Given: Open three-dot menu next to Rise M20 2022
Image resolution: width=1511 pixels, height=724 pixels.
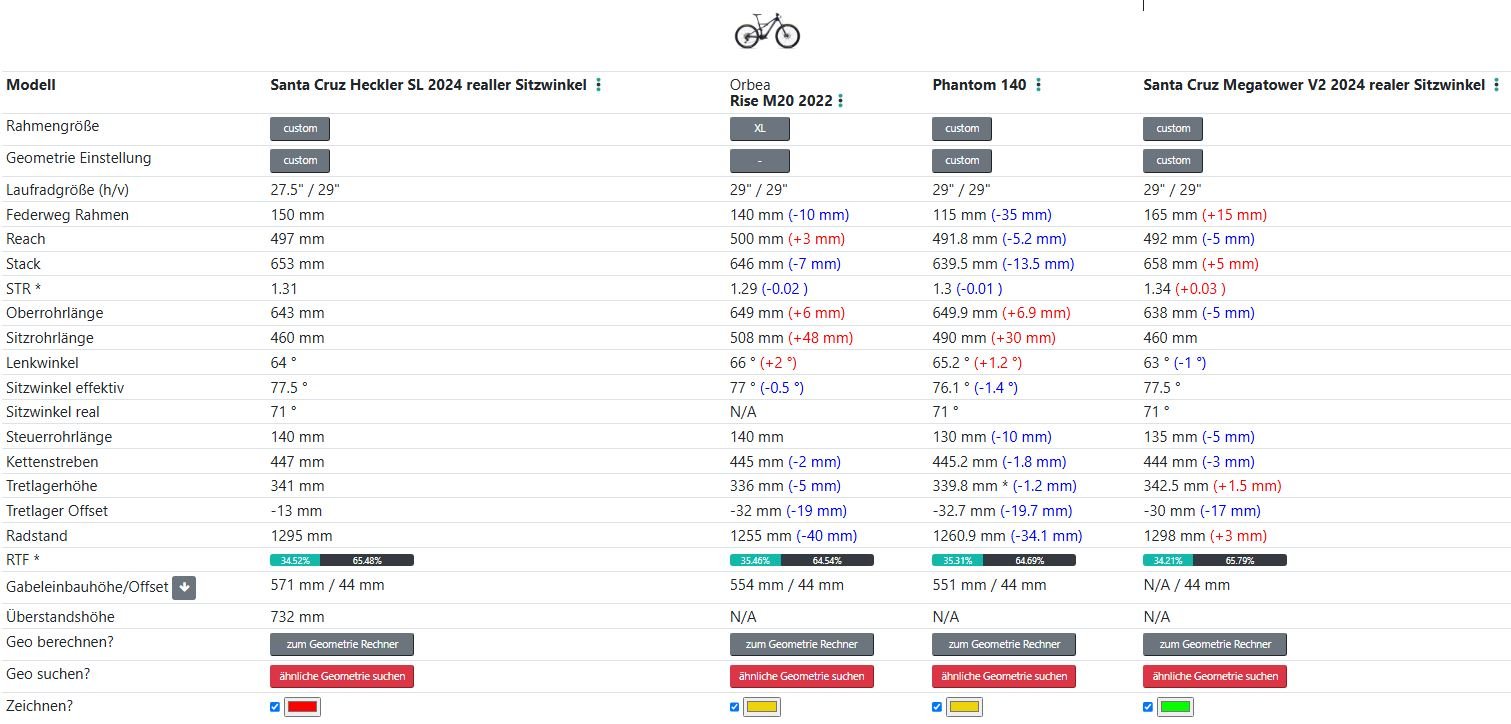Looking at the screenshot, I should pos(840,101).
